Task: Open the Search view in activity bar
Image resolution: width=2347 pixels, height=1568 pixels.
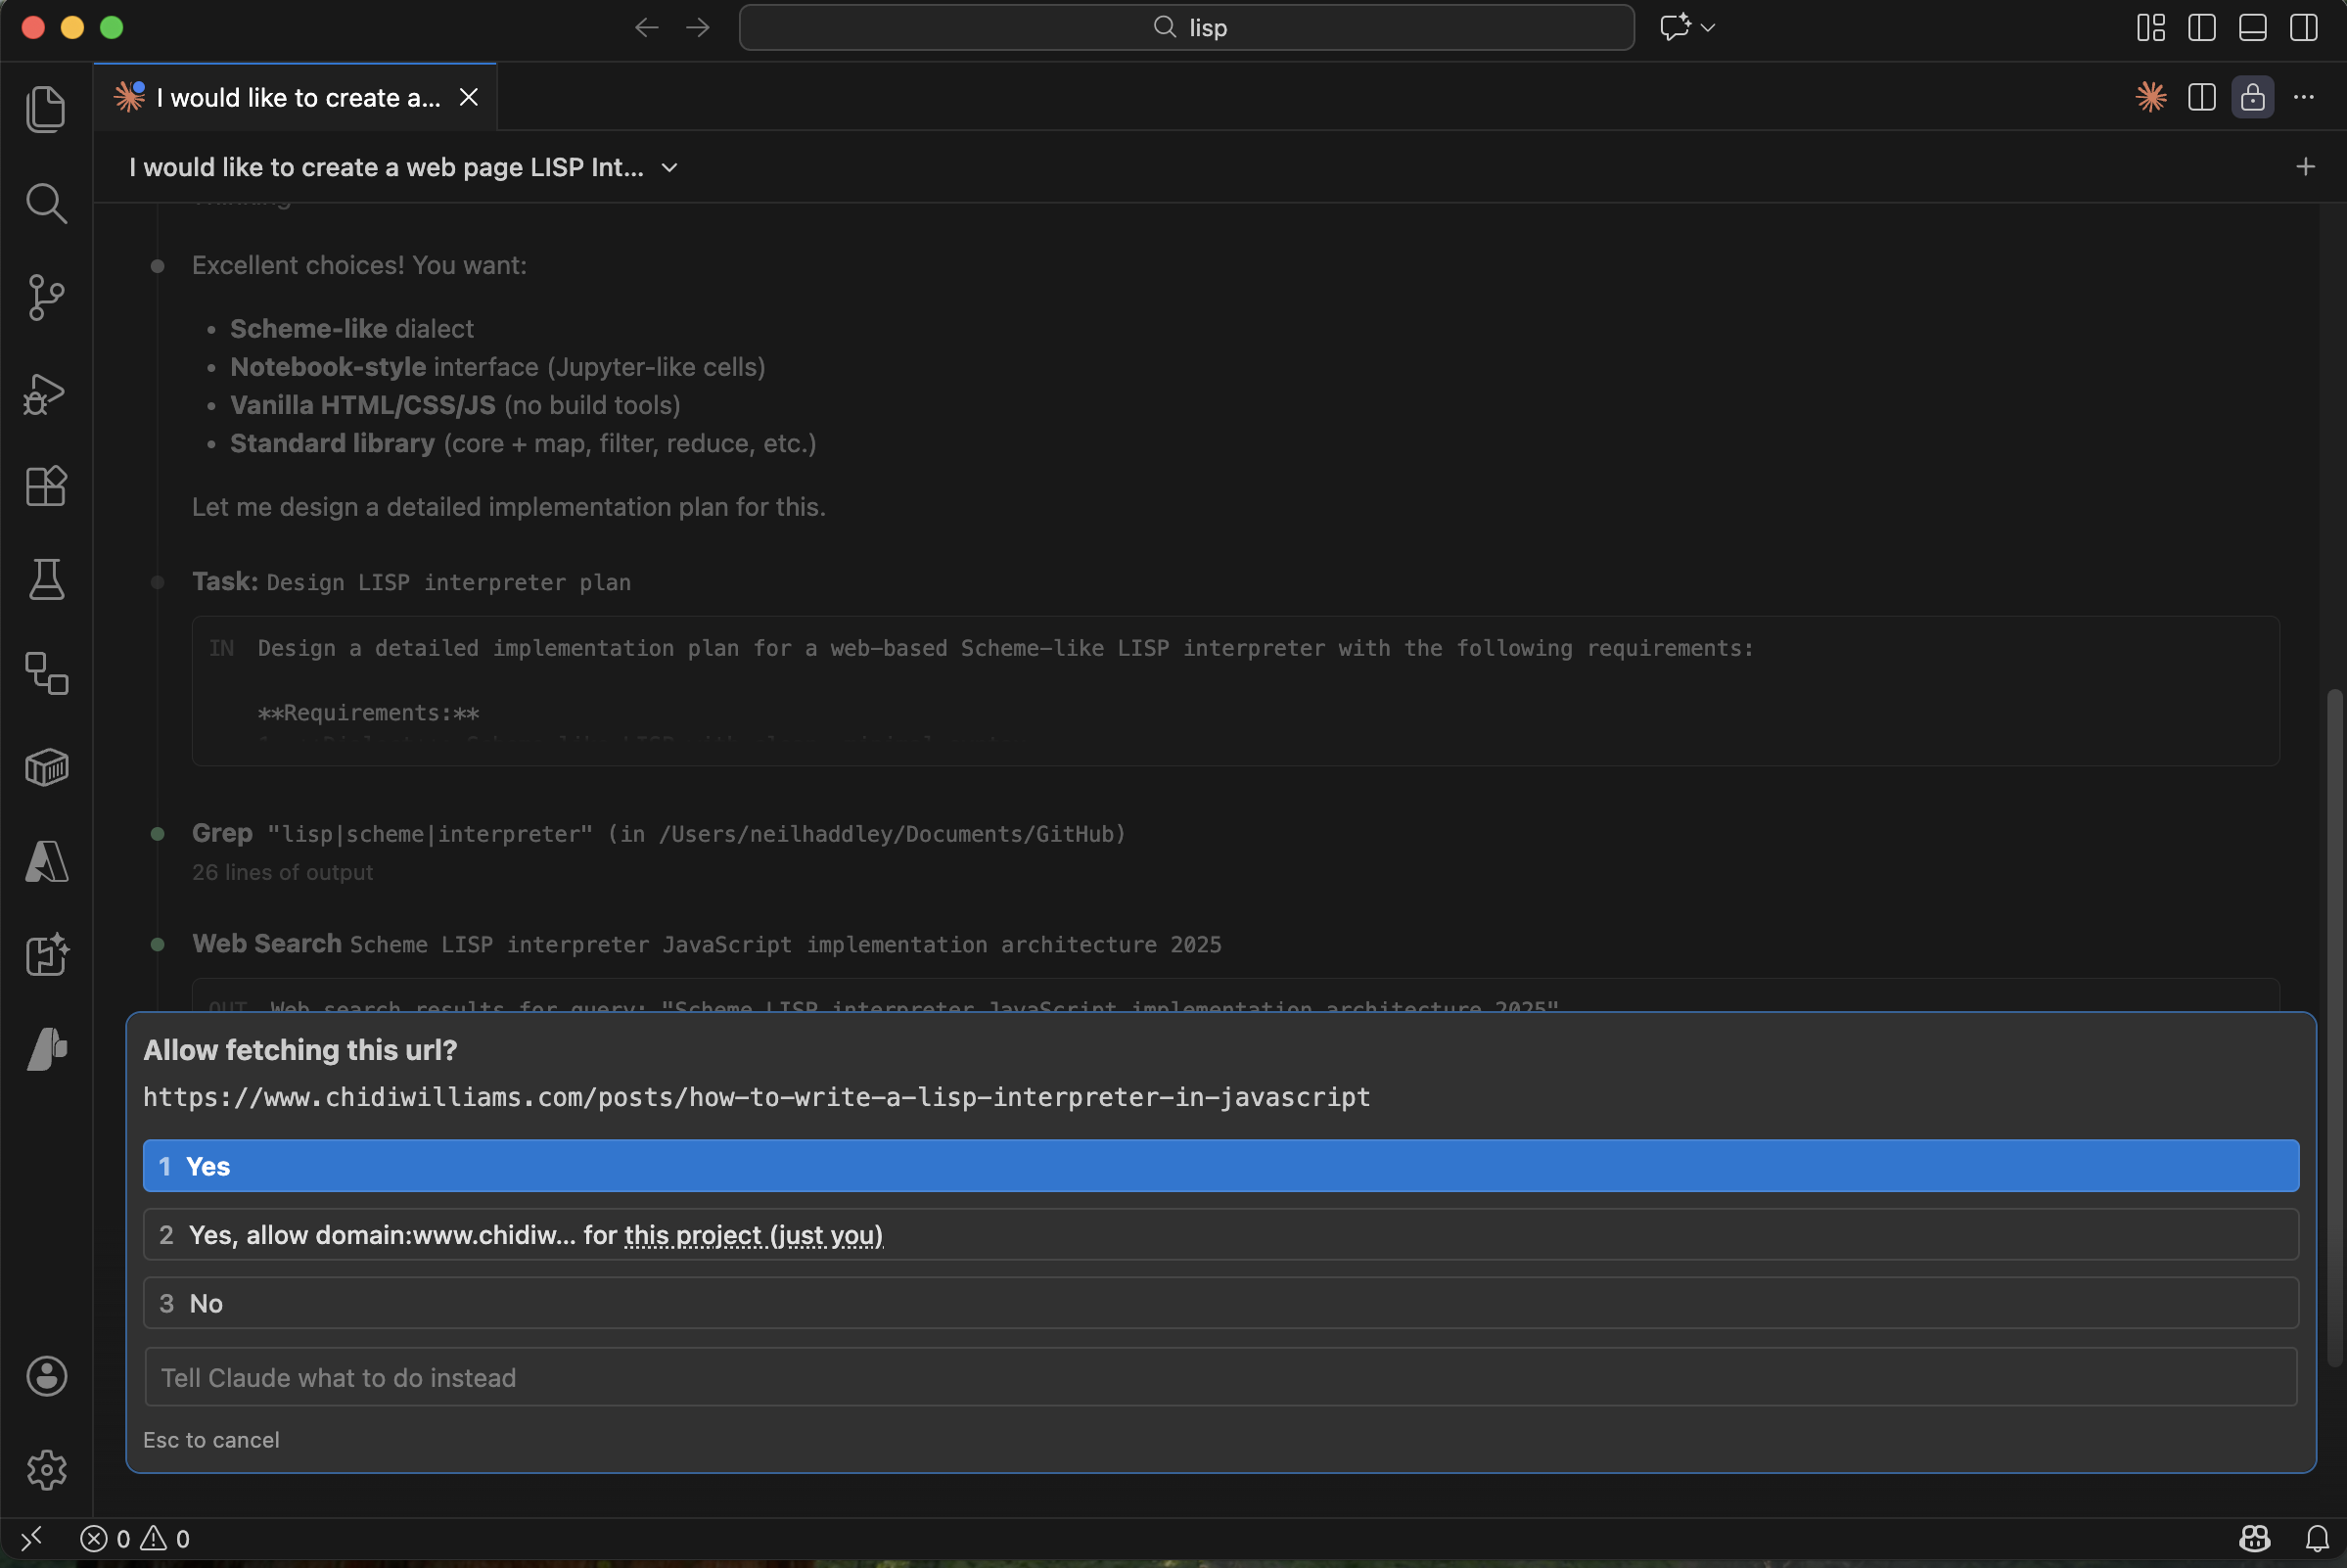Action: (46, 203)
